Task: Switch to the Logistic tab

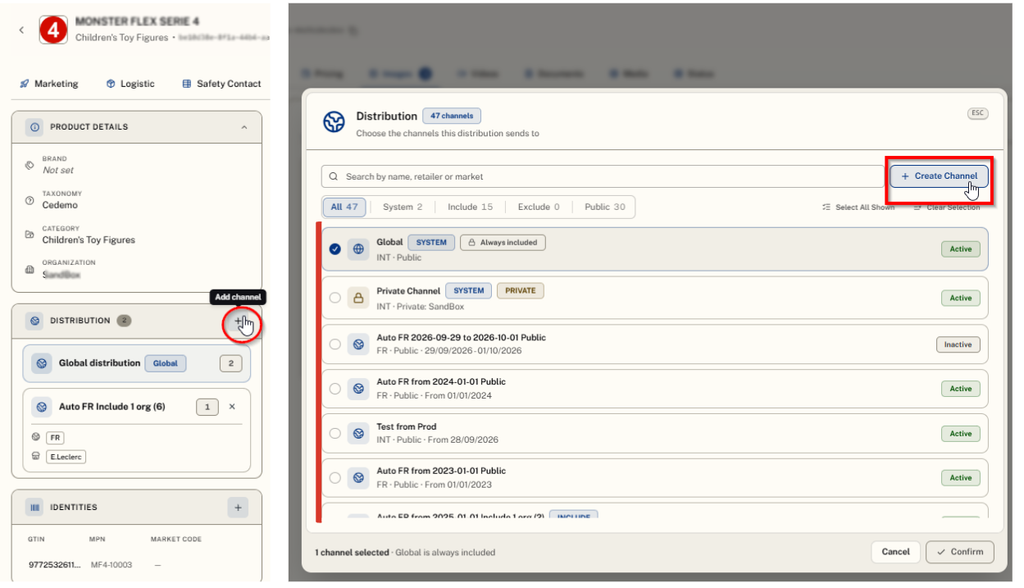Action: pos(130,84)
